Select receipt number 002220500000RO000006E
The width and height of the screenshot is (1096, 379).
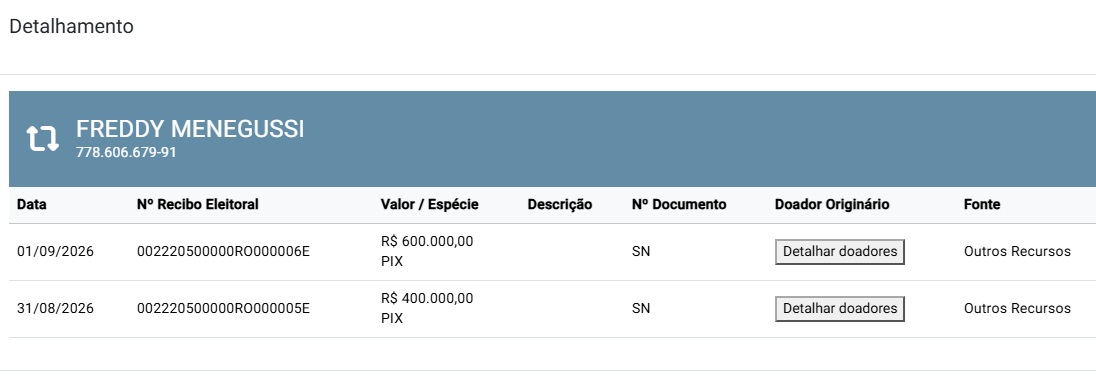(x=223, y=252)
